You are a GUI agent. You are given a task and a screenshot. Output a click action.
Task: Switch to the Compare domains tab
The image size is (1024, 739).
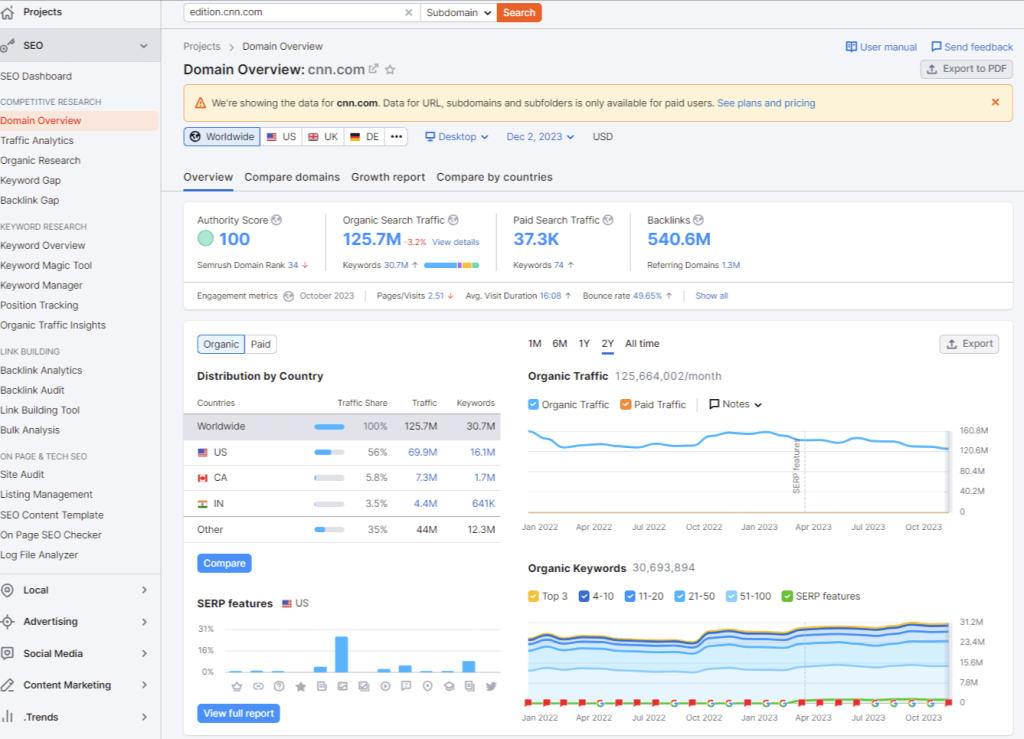pyautogui.click(x=292, y=177)
